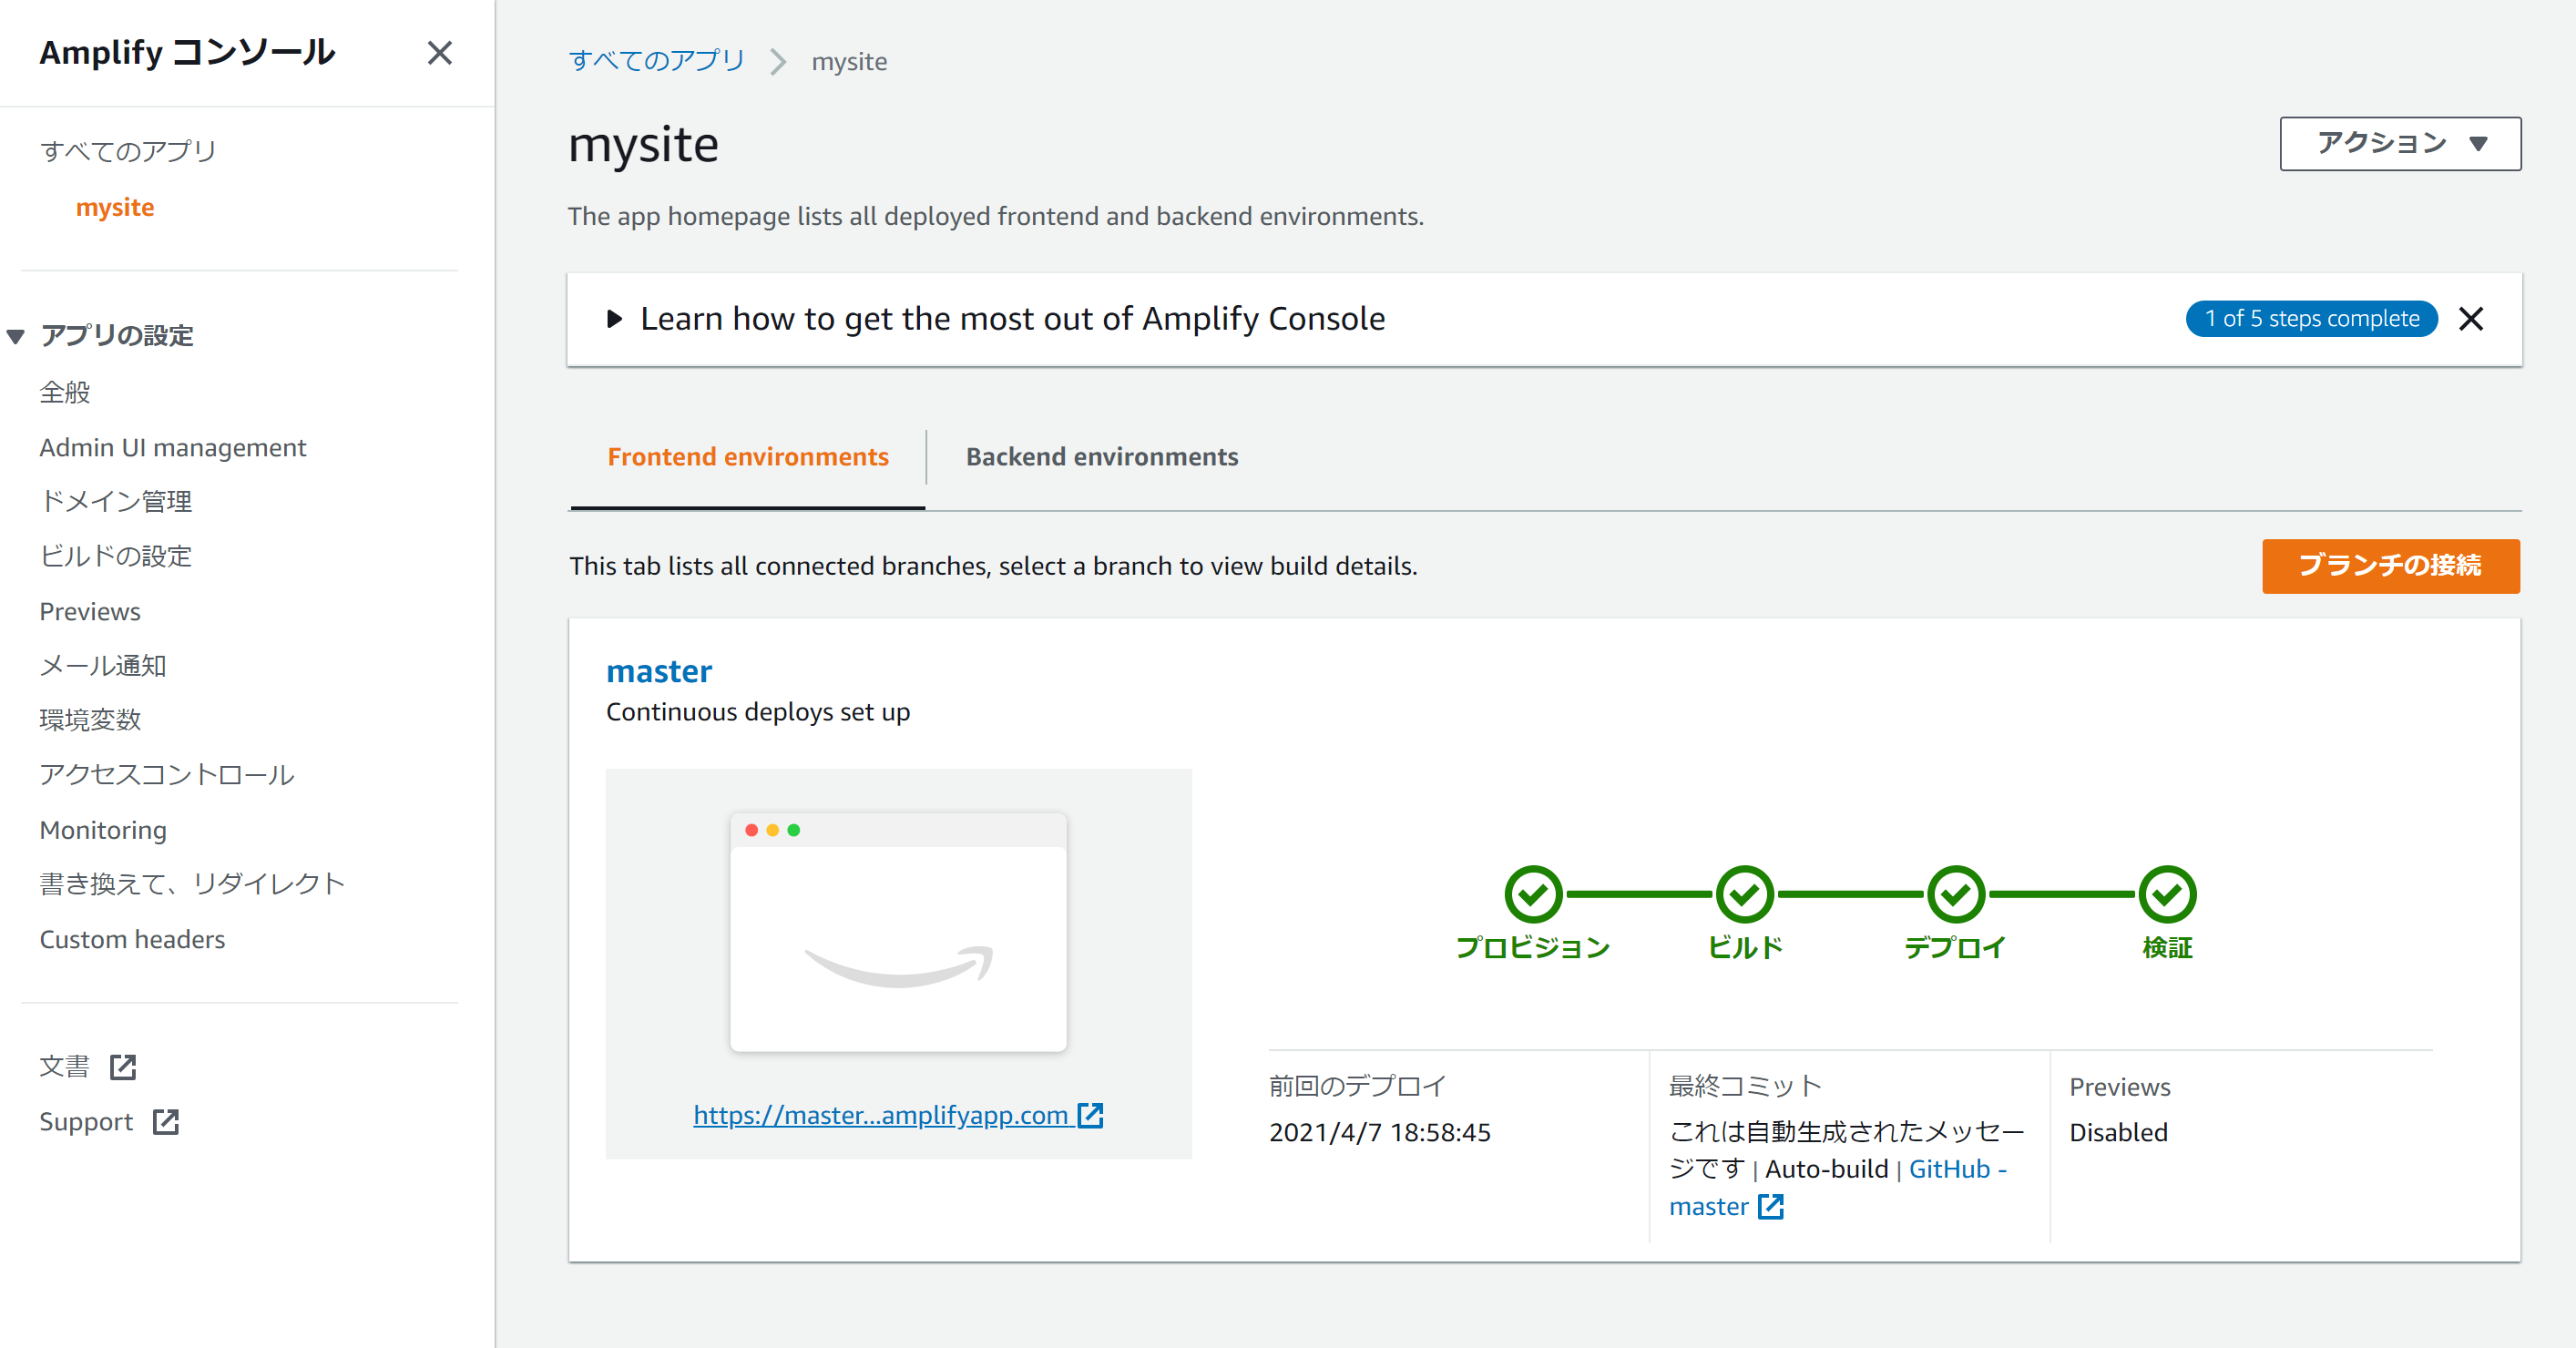Click external link icon next to 文書
The height and width of the screenshot is (1348, 2576).
(123, 1067)
